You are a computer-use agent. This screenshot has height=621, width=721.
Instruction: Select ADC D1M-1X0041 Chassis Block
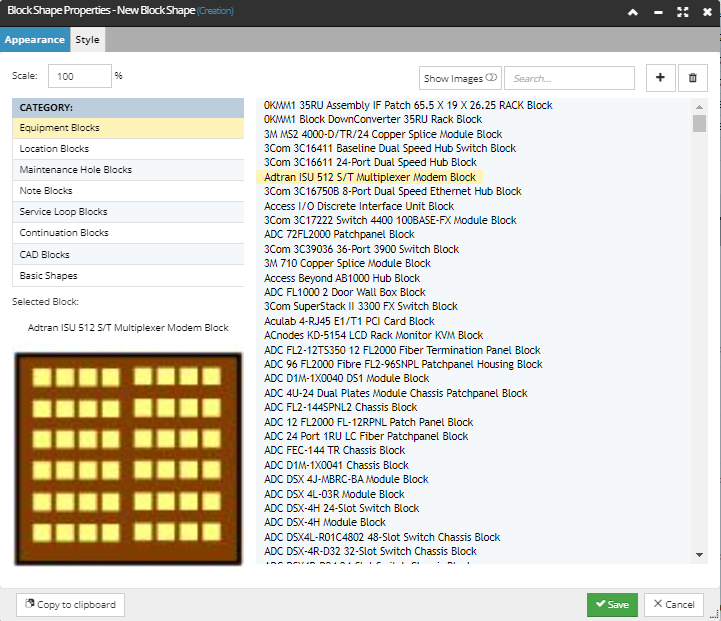point(337,466)
